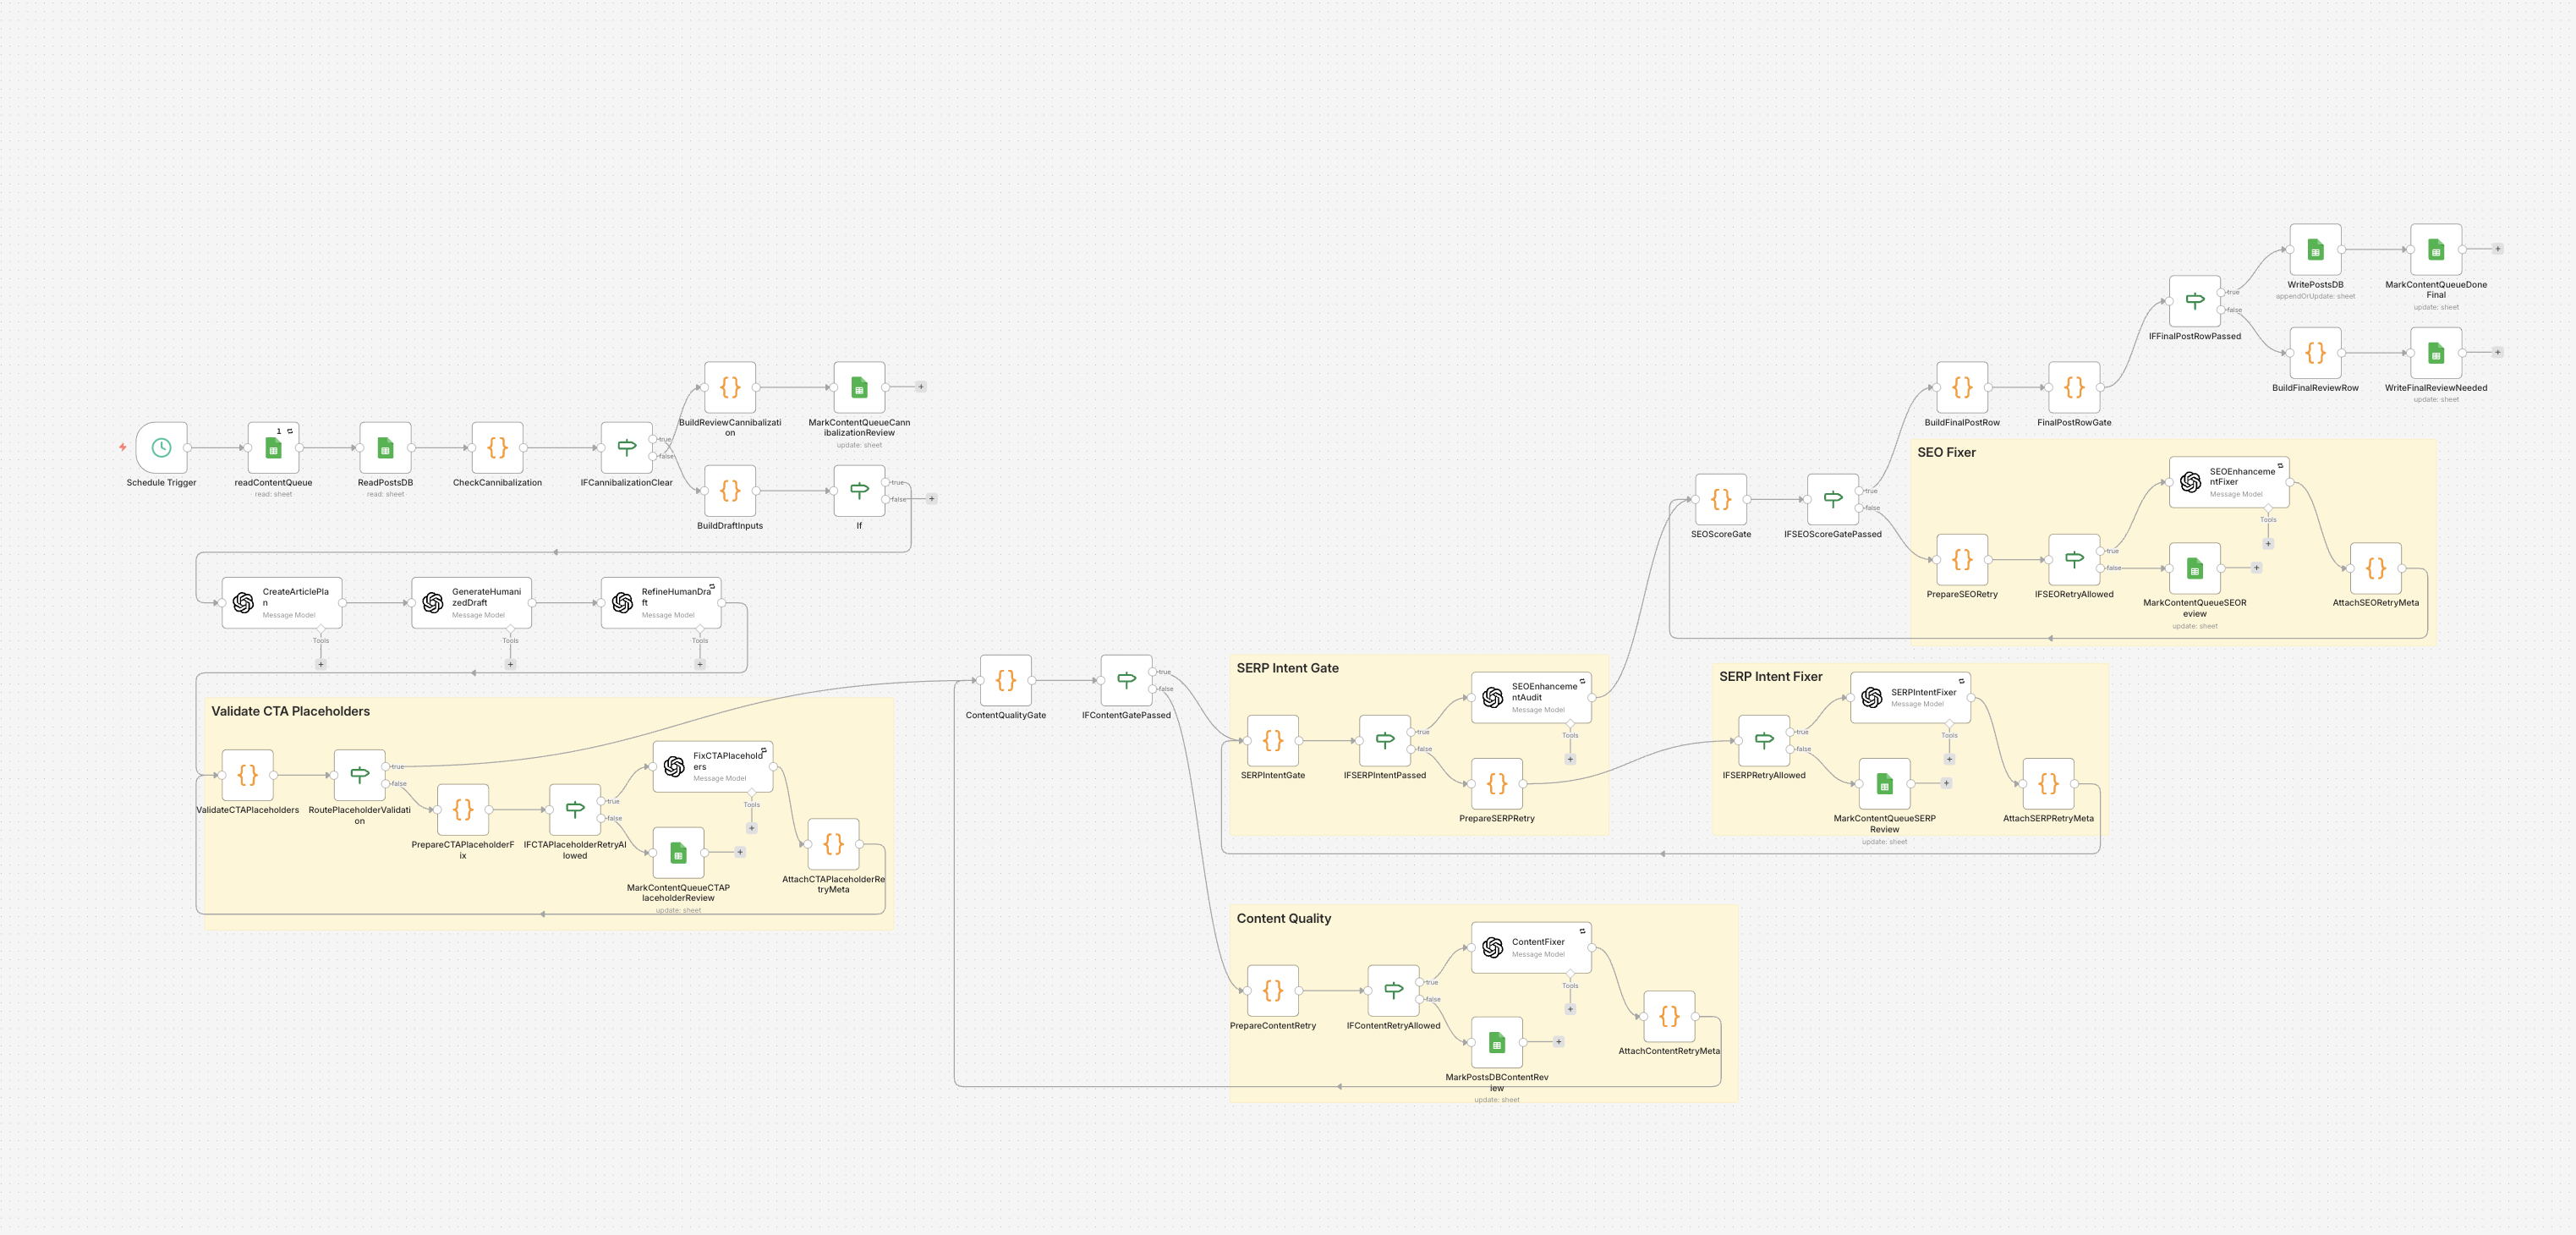Open the AttachSEORetryMeta code node
Viewport: 2576px width, 1235px height.
click(x=2376, y=569)
